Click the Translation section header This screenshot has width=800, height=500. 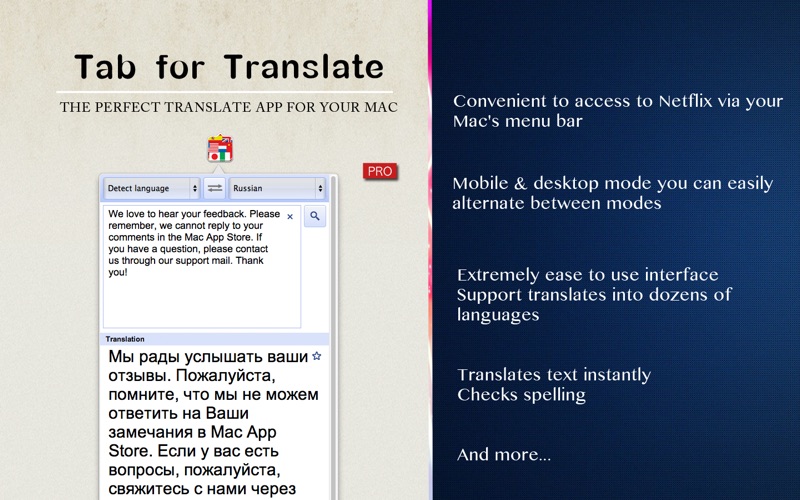pos(214,339)
